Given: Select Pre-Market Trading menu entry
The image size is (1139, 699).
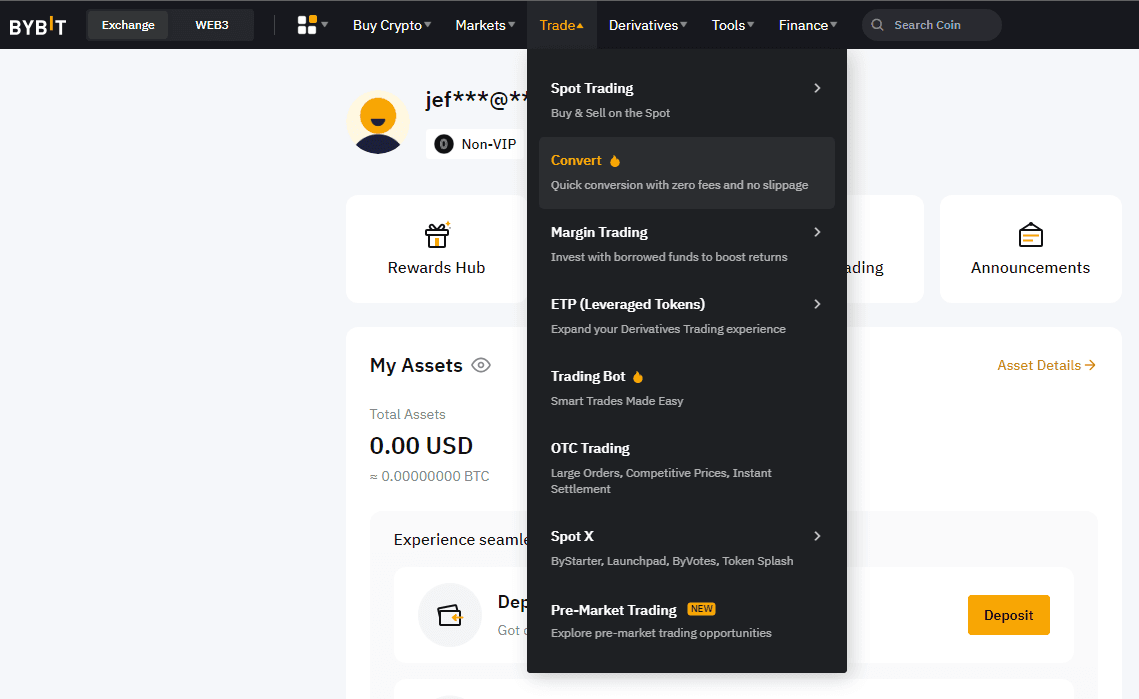Looking at the screenshot, I should click(x=686, y=621).
